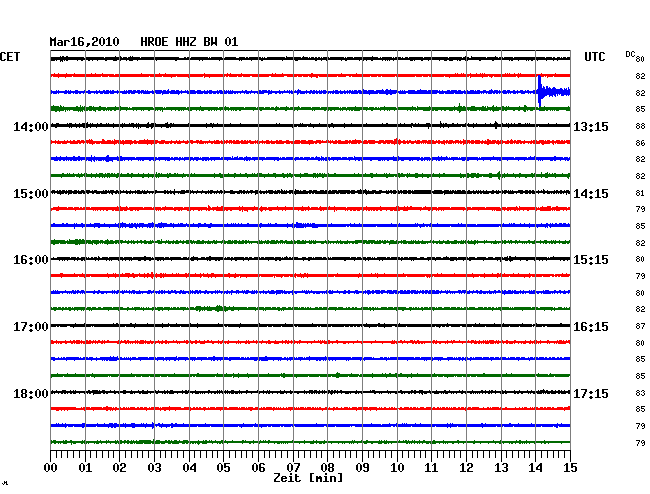Click the black trace on the 18:00 row
This screenshot has width=650, height=494.
(x=310, y=392)
